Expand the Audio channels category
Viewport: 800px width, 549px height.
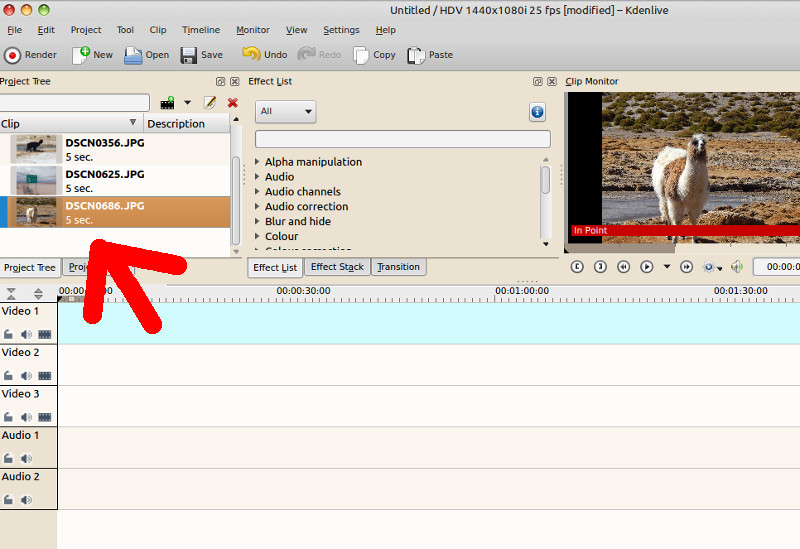coord(257,191)
